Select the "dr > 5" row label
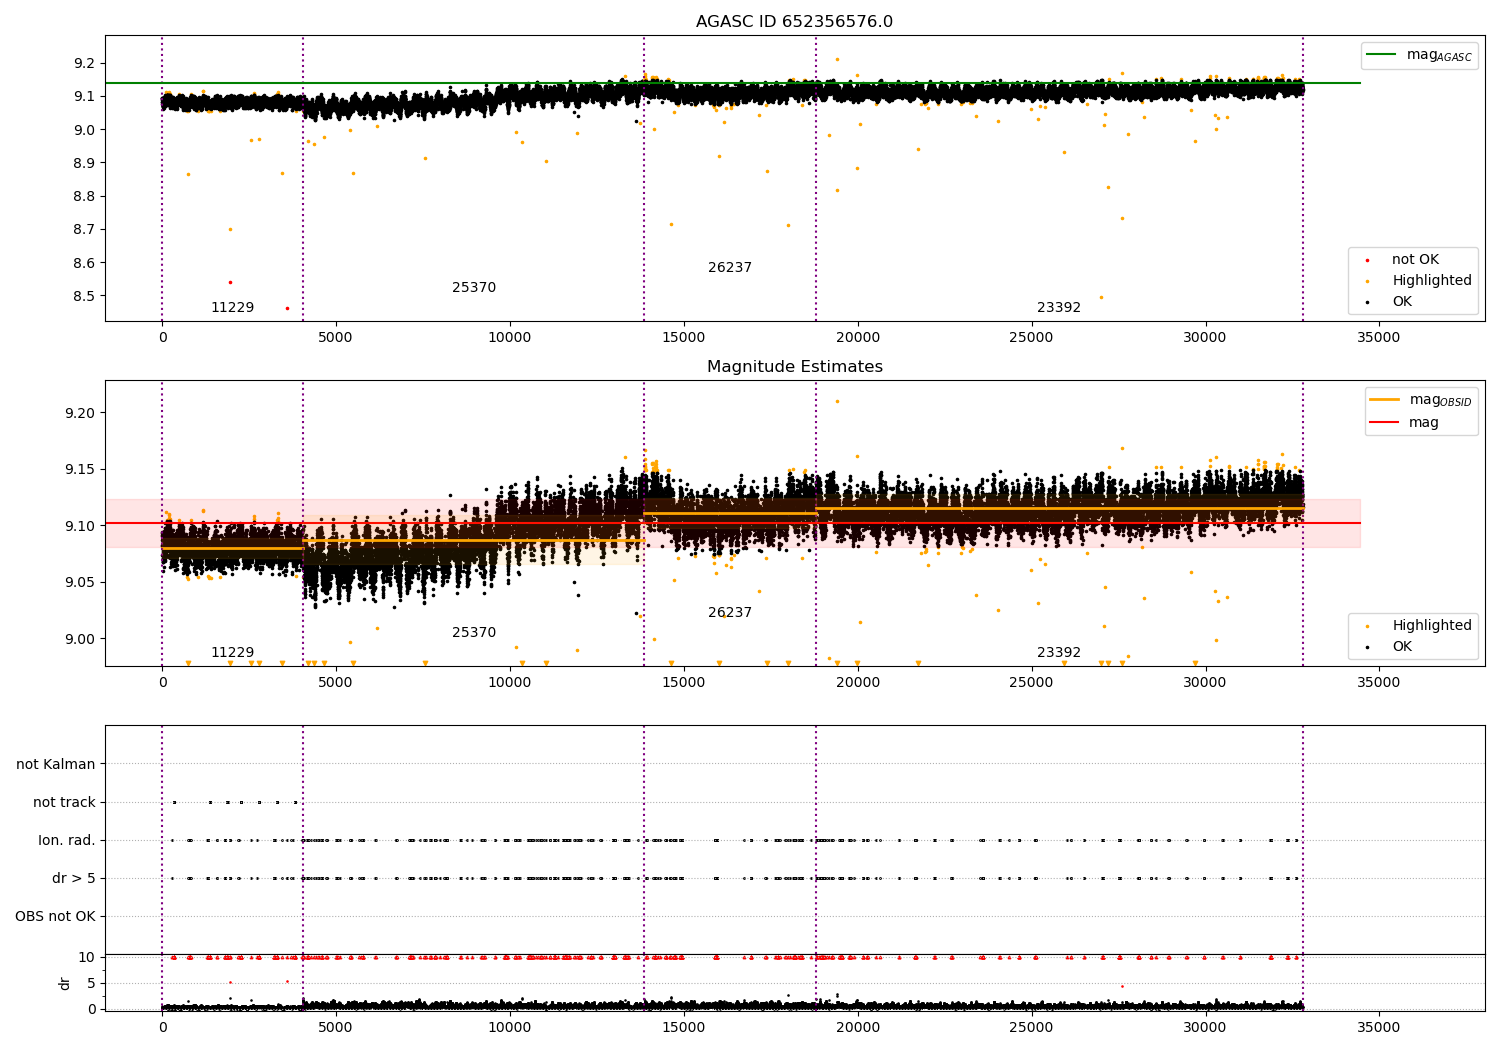The width and height of the screenshot is (1500, 1050). tap(74, 878)
